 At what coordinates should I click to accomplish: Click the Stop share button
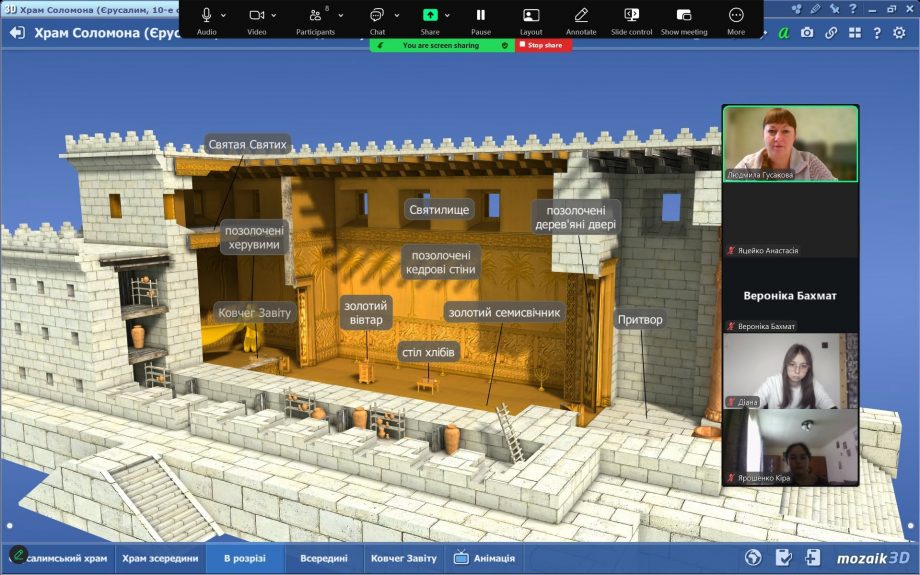(x=543, y=45)
